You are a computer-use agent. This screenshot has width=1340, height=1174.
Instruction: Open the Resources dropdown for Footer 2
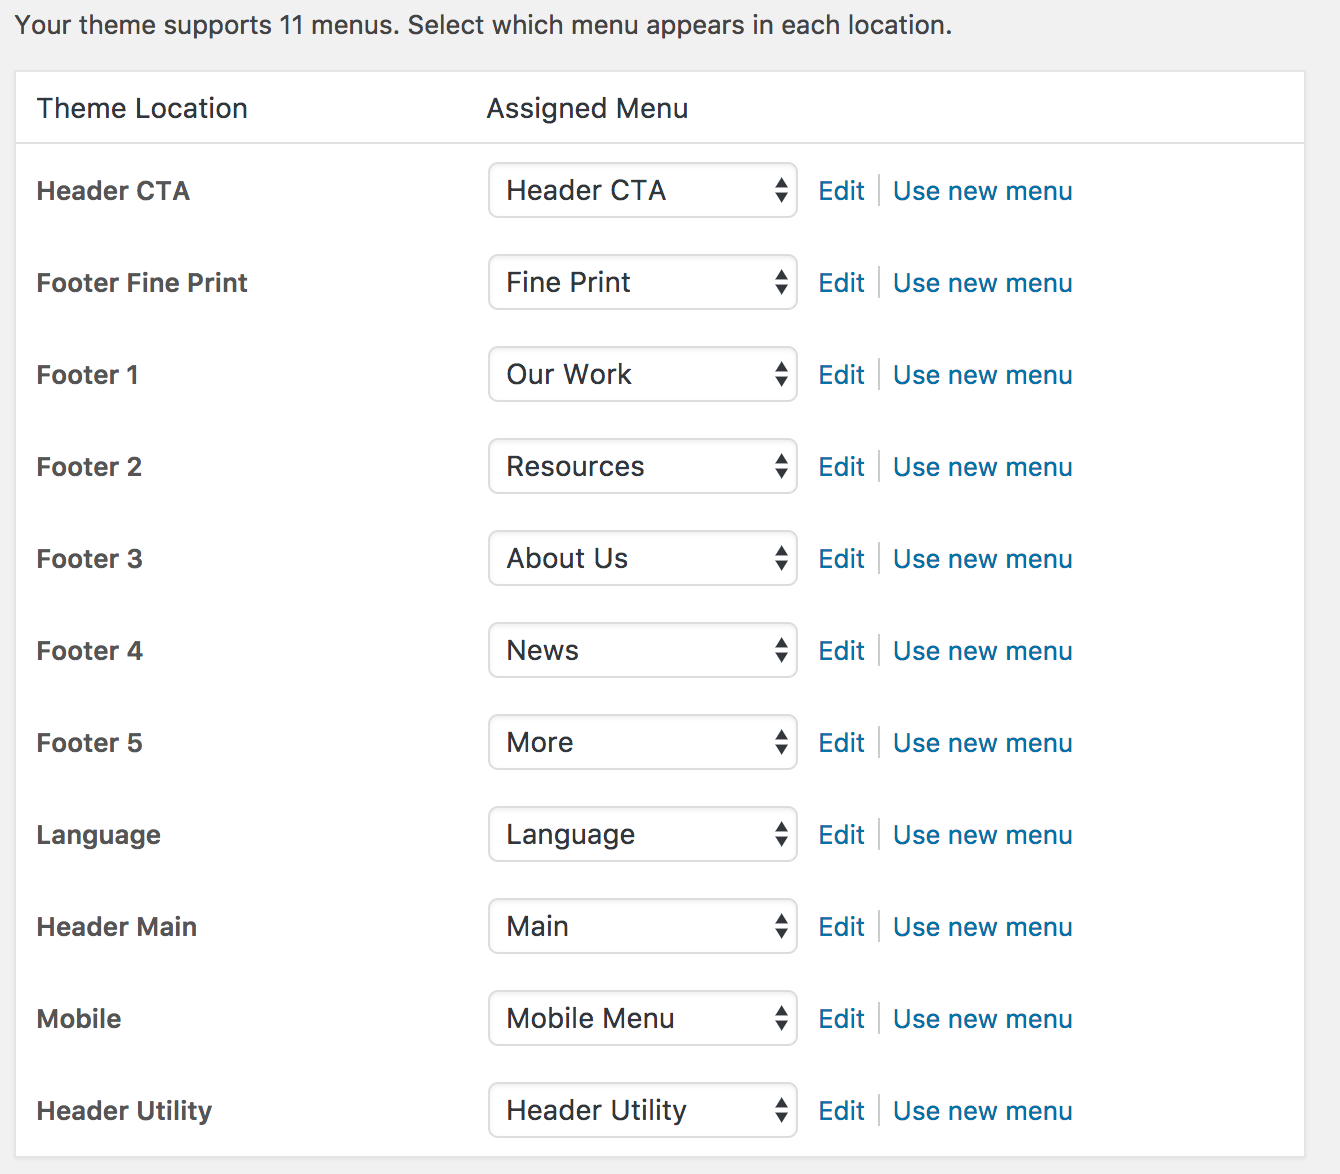pos(643,466)
